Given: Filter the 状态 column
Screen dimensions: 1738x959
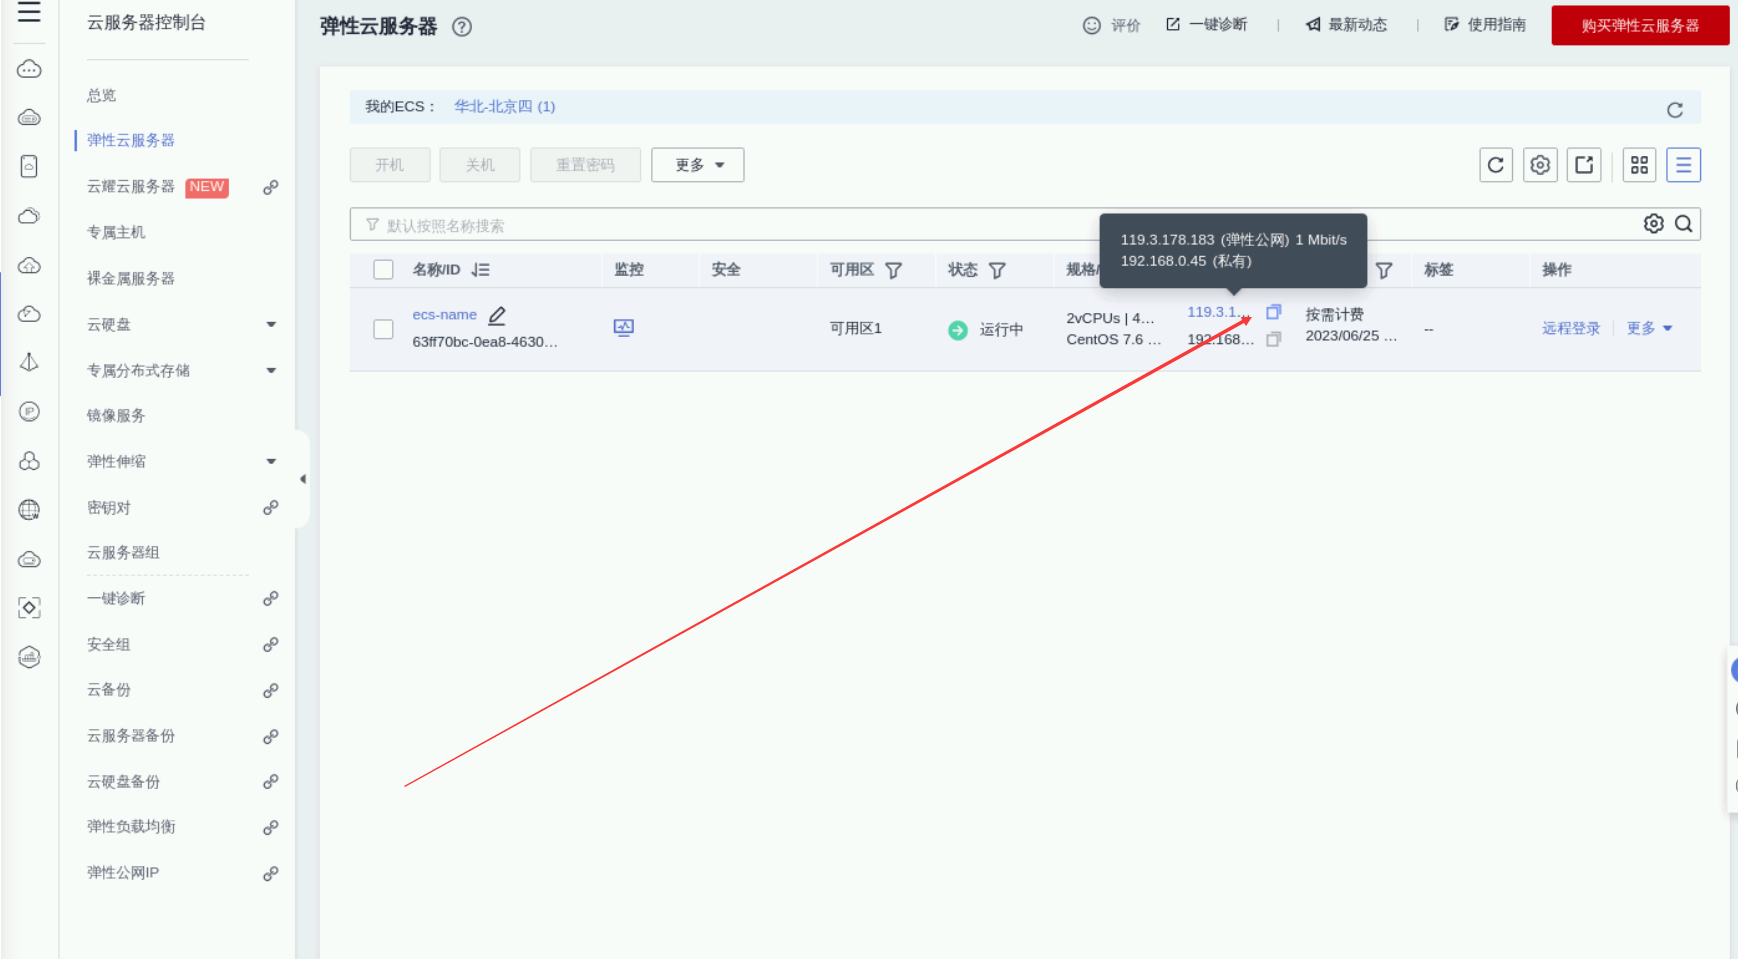Looking at the screenshot, I should pyautogui.click(x=997, y=270).
